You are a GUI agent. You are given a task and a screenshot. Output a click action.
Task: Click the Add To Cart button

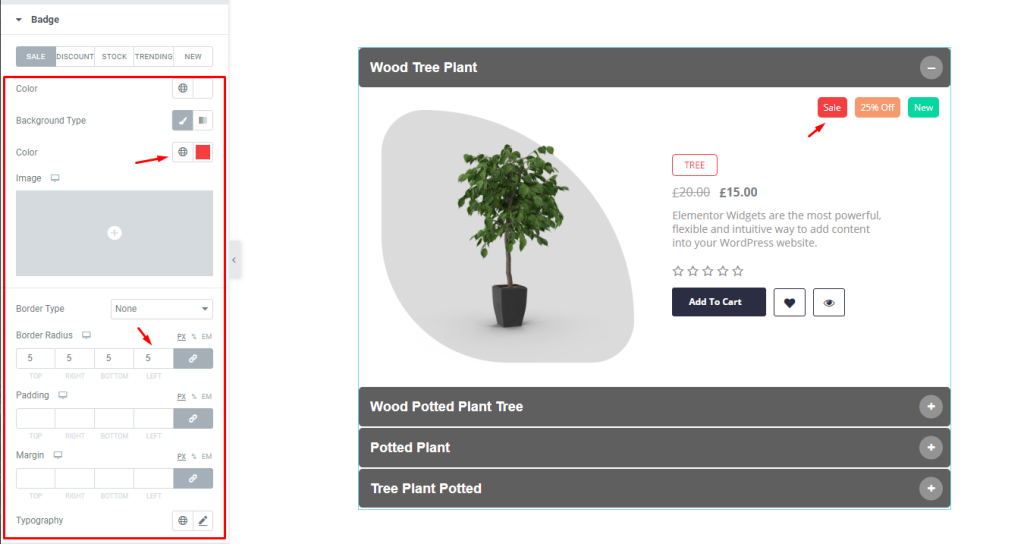719,302
